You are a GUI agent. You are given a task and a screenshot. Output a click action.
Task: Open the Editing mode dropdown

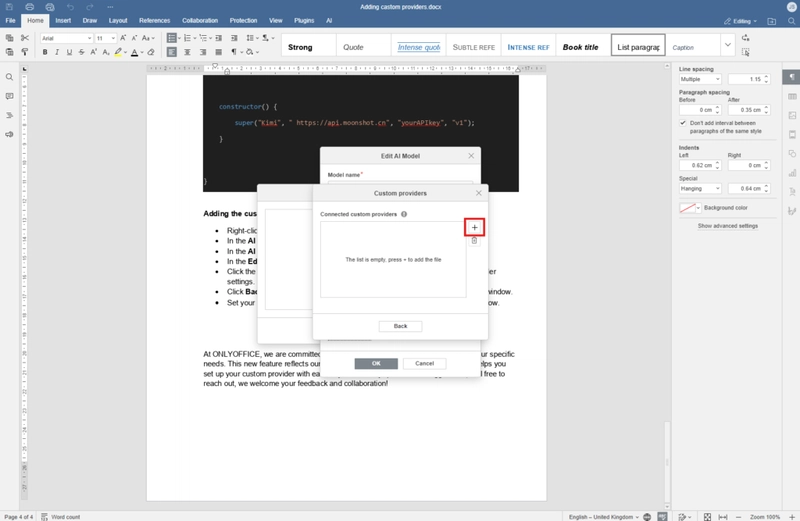click(x=740, y=21)
